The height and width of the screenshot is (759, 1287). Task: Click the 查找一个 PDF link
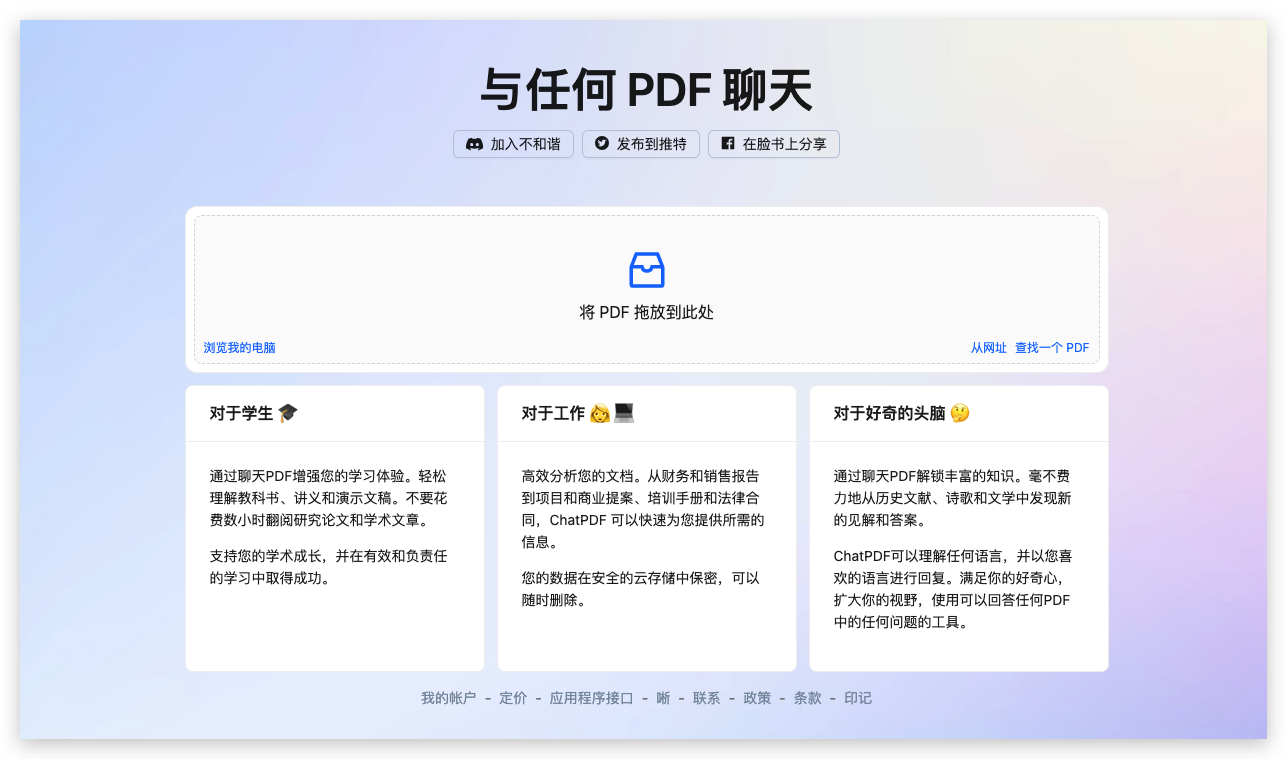click(x=1052, y=348)
